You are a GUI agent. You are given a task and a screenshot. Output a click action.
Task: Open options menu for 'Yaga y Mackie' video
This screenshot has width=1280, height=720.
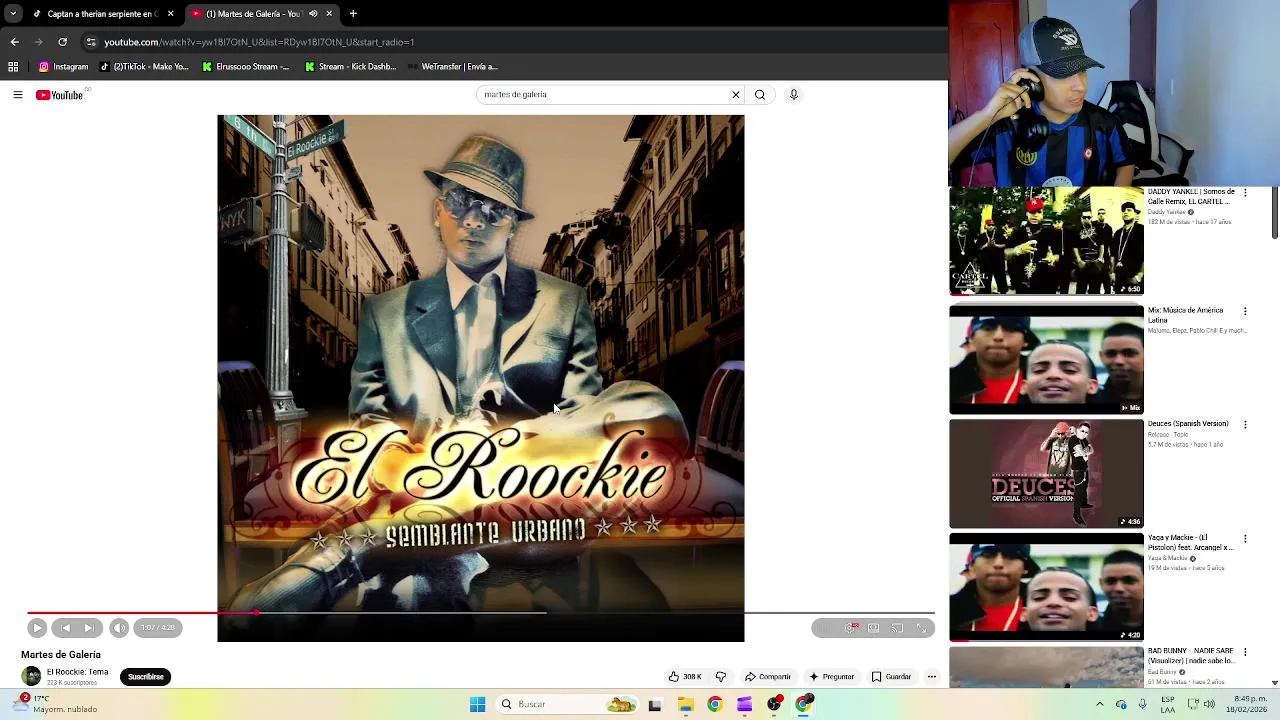(1245, 539)
